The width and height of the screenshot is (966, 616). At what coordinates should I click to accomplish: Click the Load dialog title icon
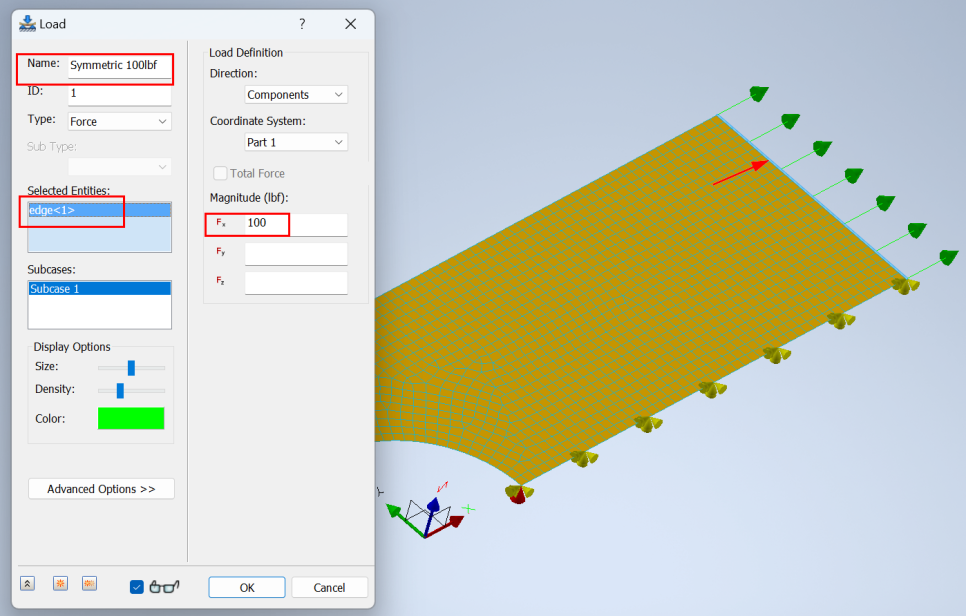point(27,24)
